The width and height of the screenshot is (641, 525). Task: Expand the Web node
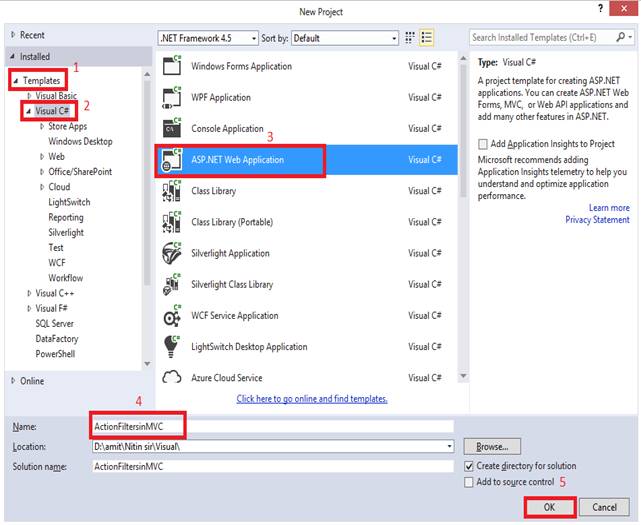42,157
